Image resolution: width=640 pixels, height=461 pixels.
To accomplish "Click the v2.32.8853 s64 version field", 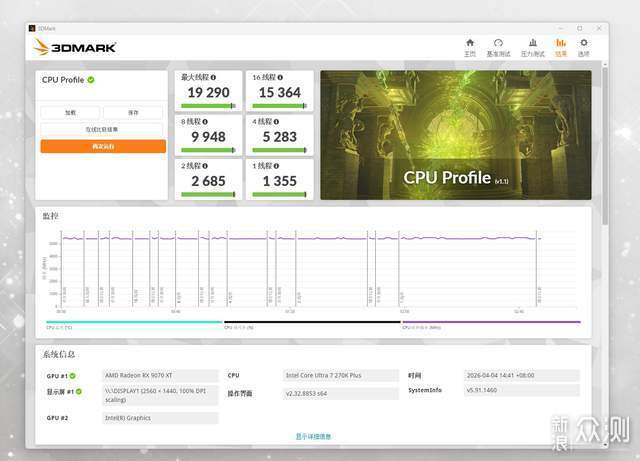I will point(341,394).
